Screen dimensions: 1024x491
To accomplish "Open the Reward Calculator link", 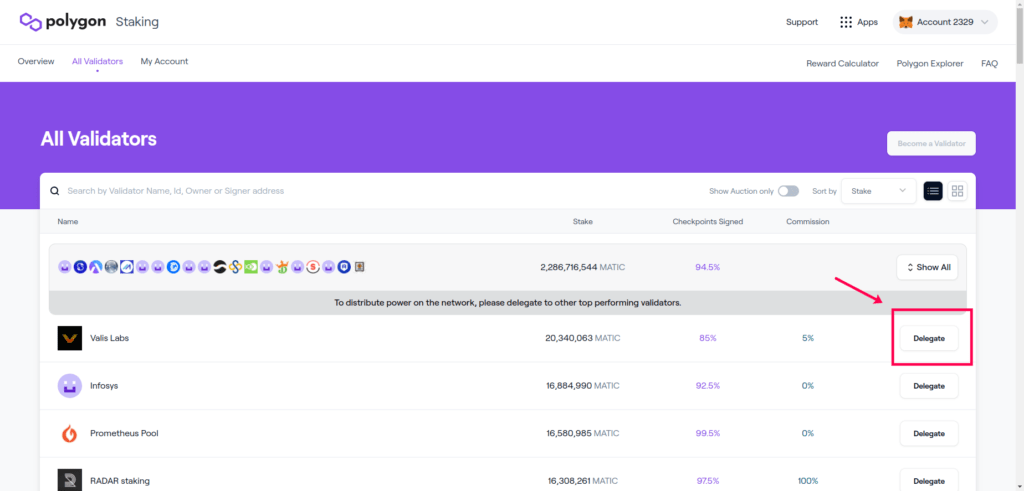I will 842,63.
